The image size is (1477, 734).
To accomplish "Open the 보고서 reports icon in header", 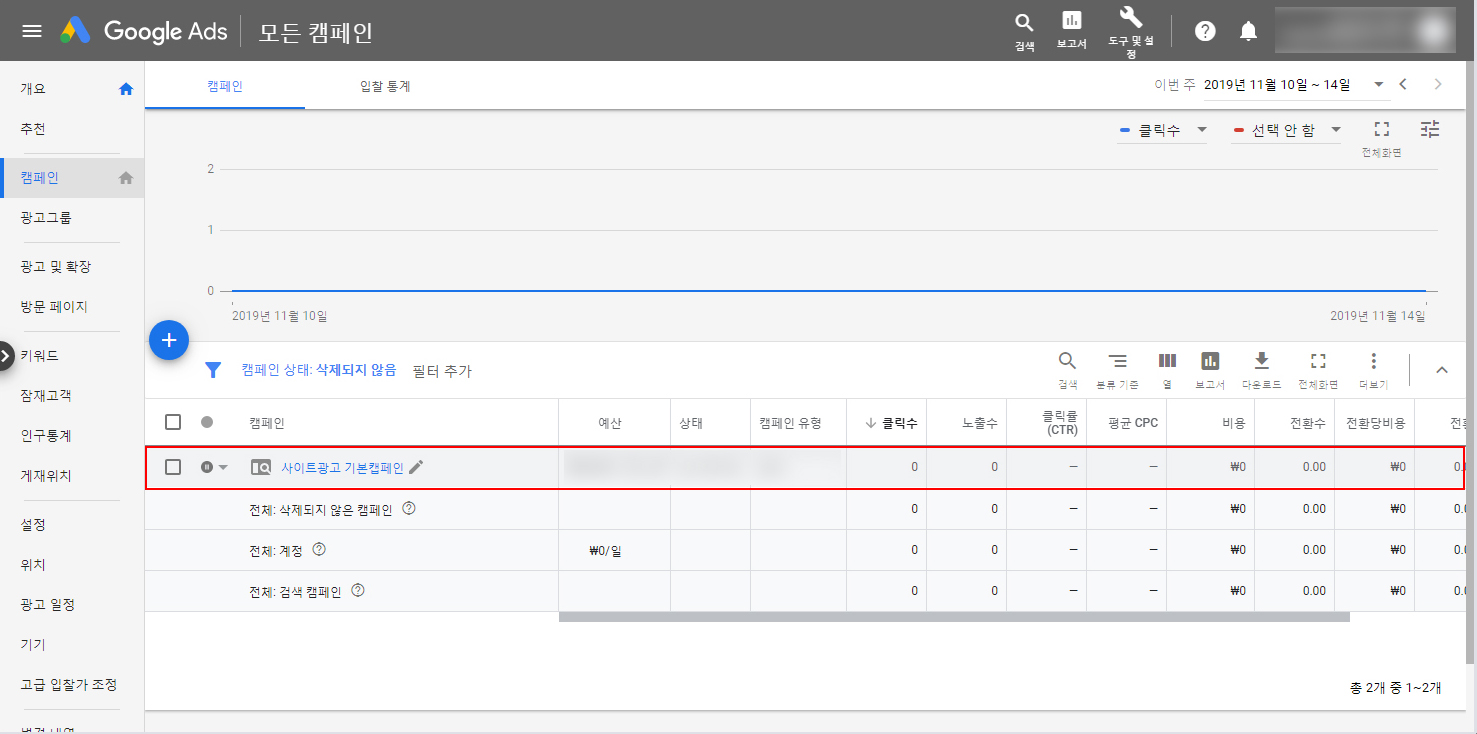I will (1071, 24).
